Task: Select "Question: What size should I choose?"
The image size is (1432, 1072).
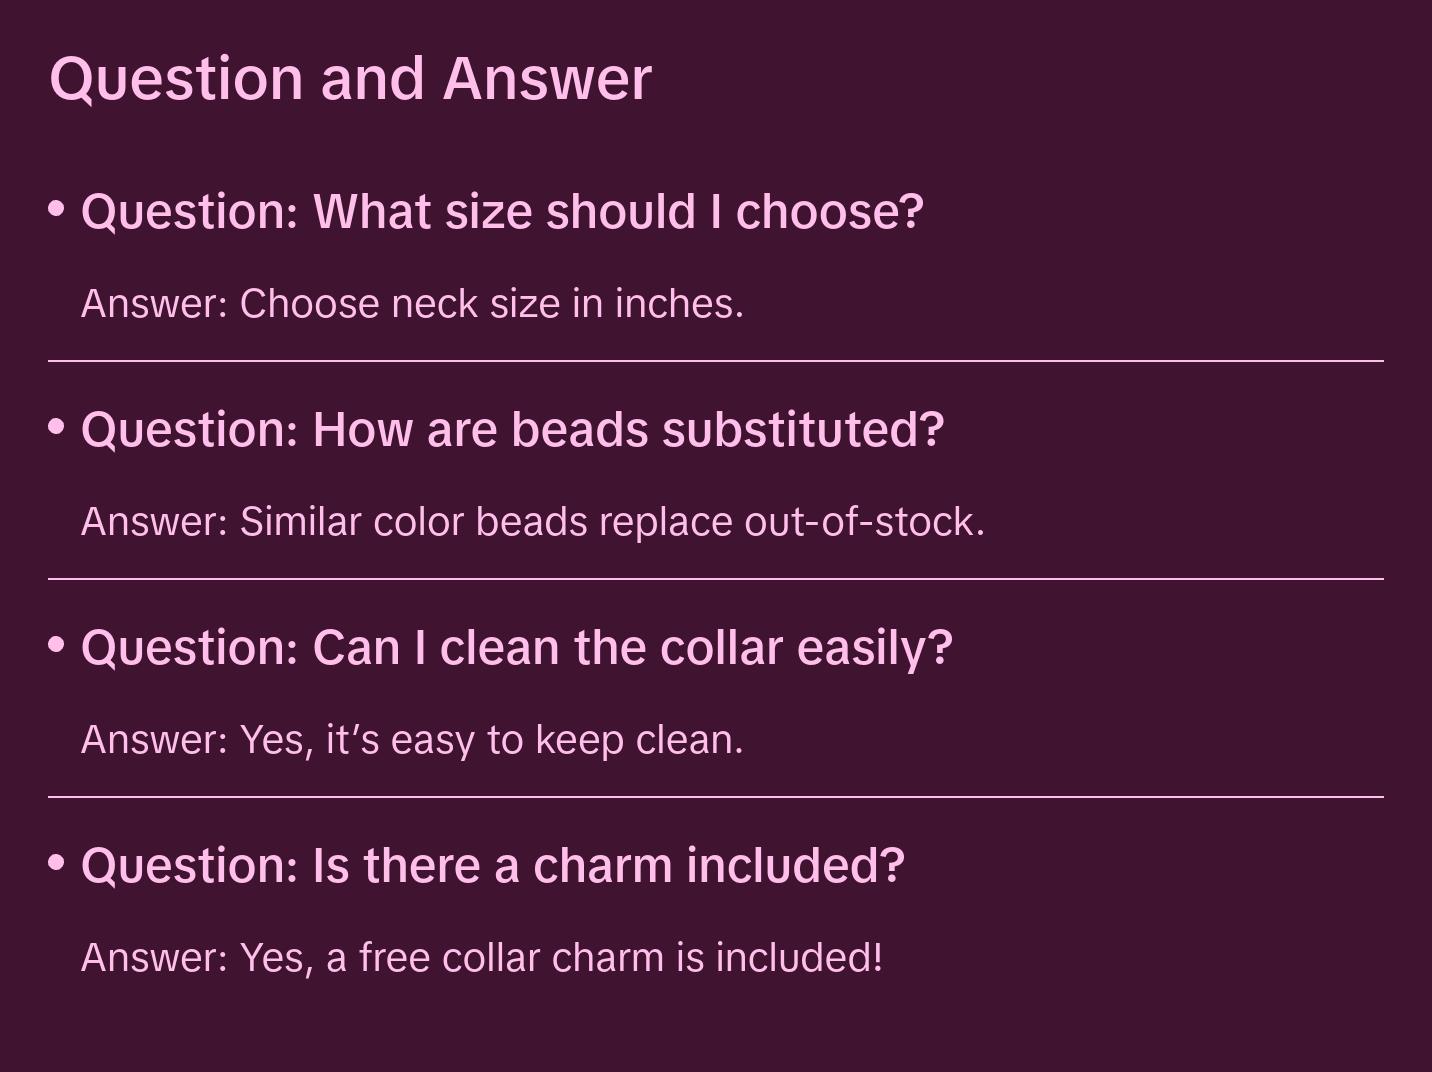Action: tap(501, 212)
